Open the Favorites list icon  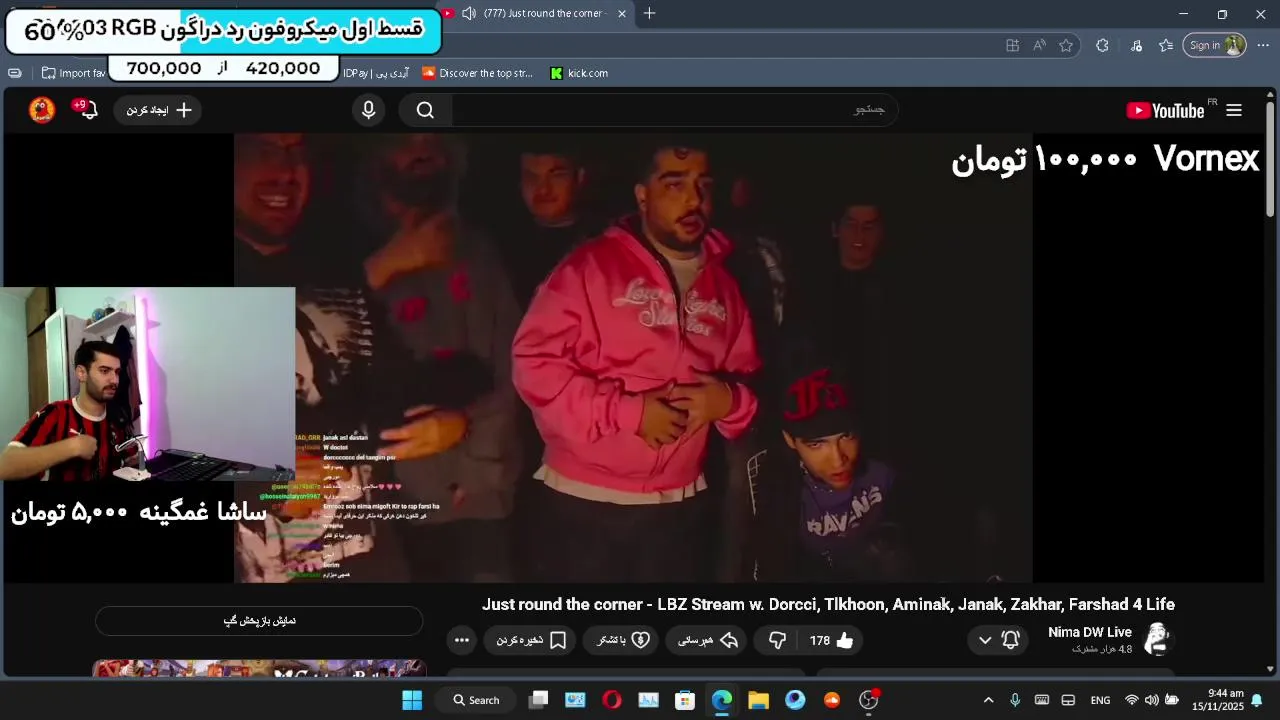tap(1166, 45)
